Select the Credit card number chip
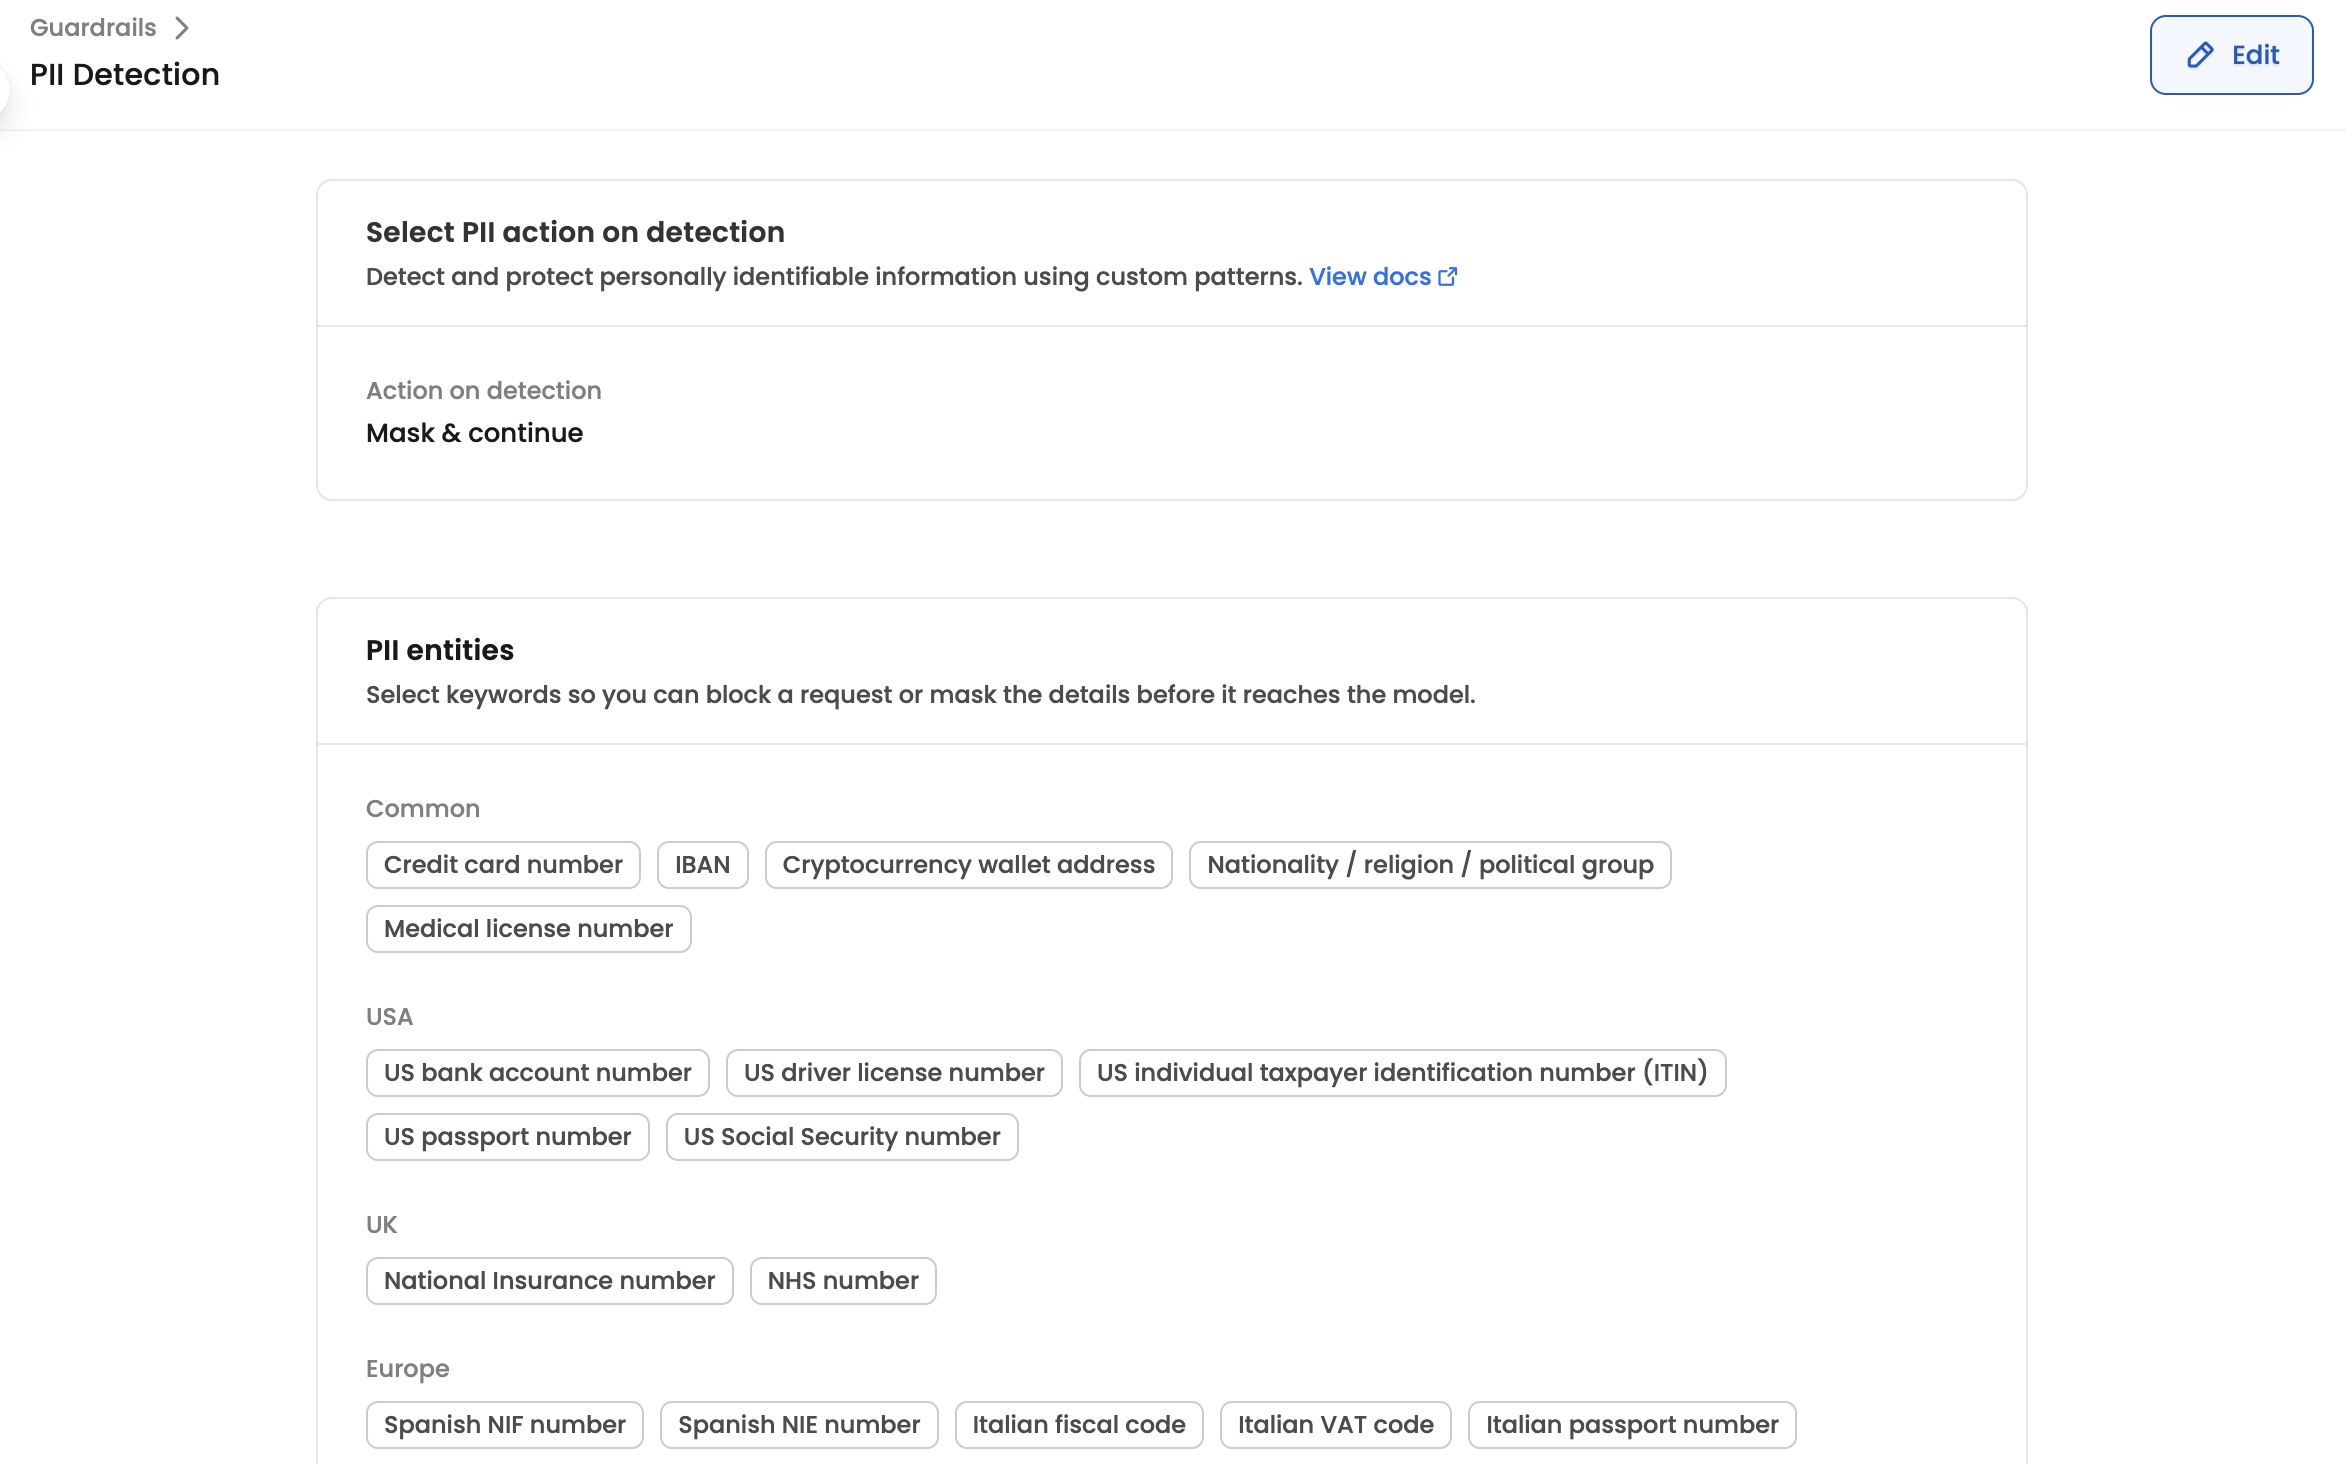The height and width of the screenshot is (1464, 2346). click(x=503, y=865)
